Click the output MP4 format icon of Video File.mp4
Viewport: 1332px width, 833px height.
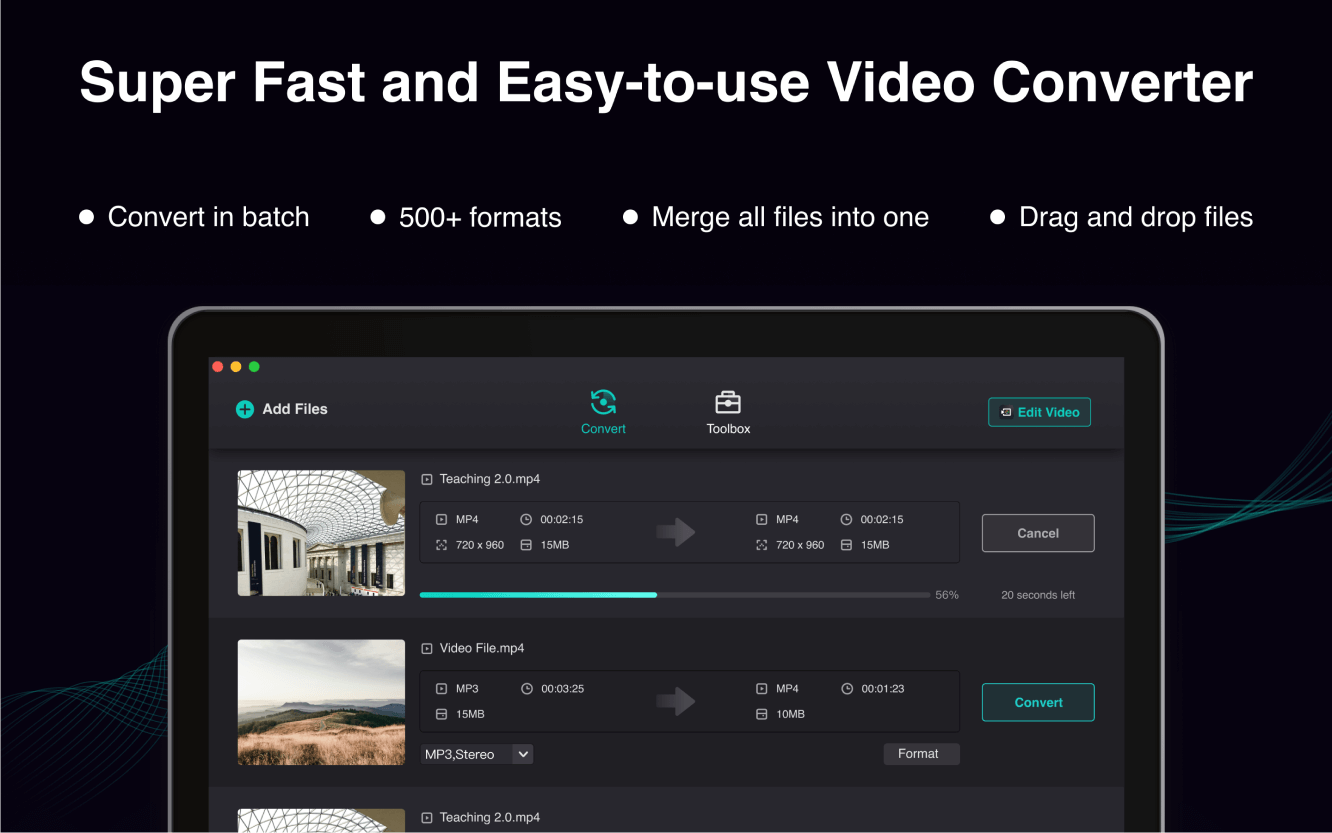click(x=762, y=688)
